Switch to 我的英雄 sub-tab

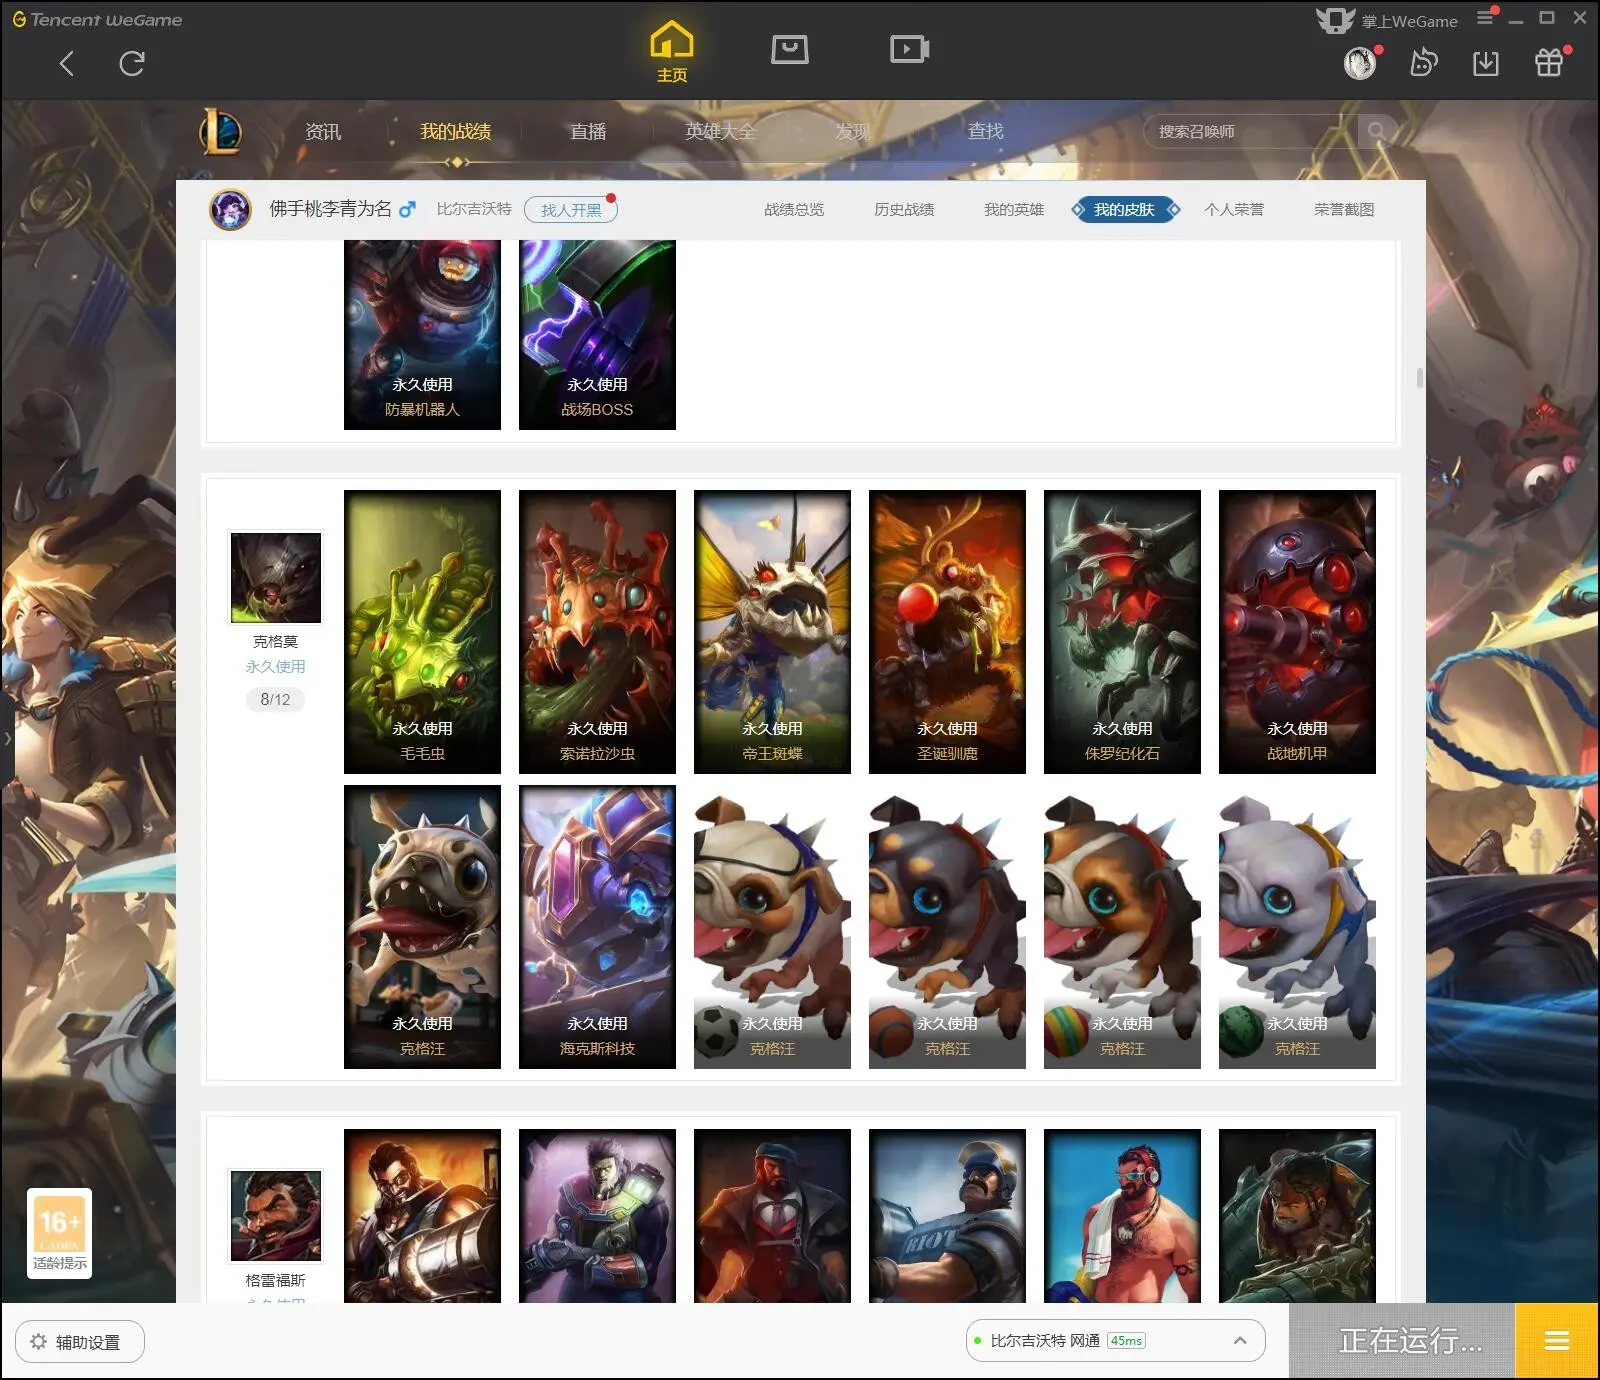(x=1014, y=210)
